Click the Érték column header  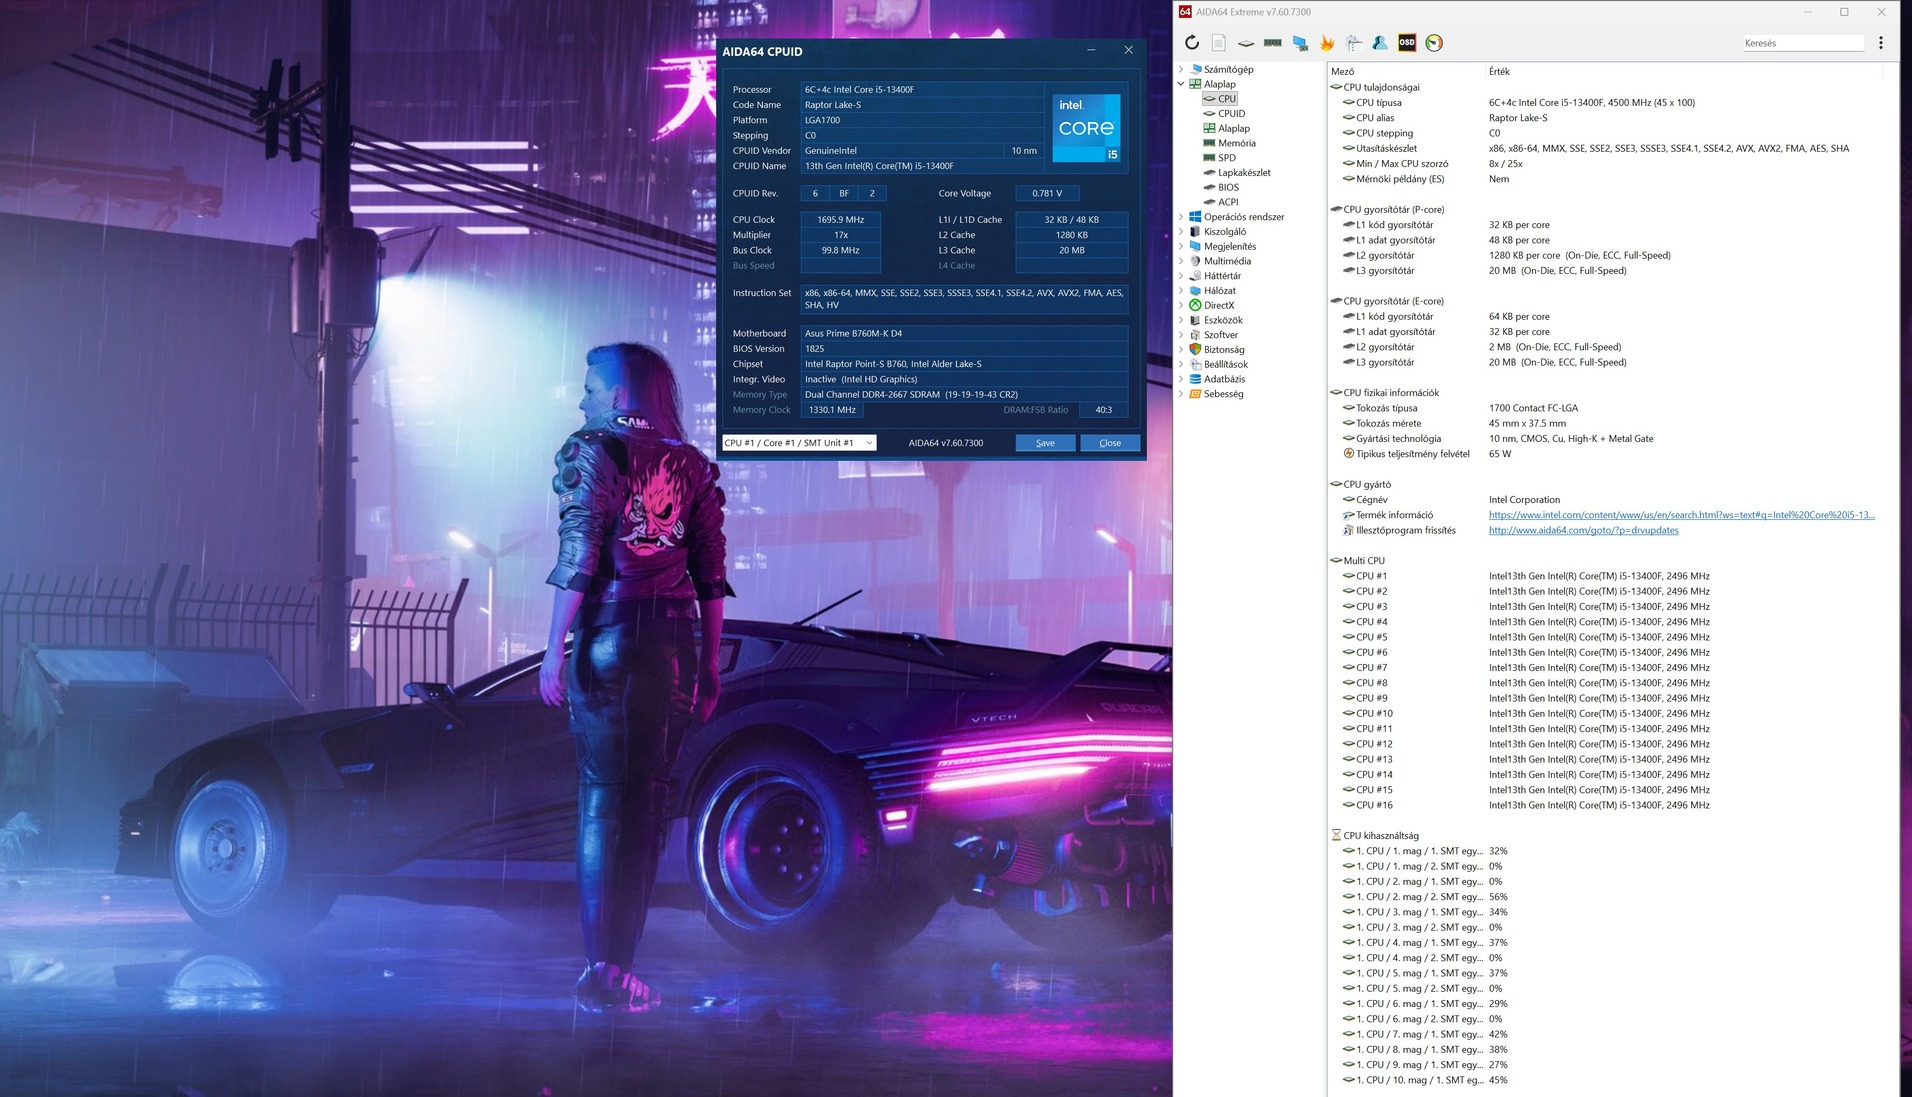coord(1499,72)
